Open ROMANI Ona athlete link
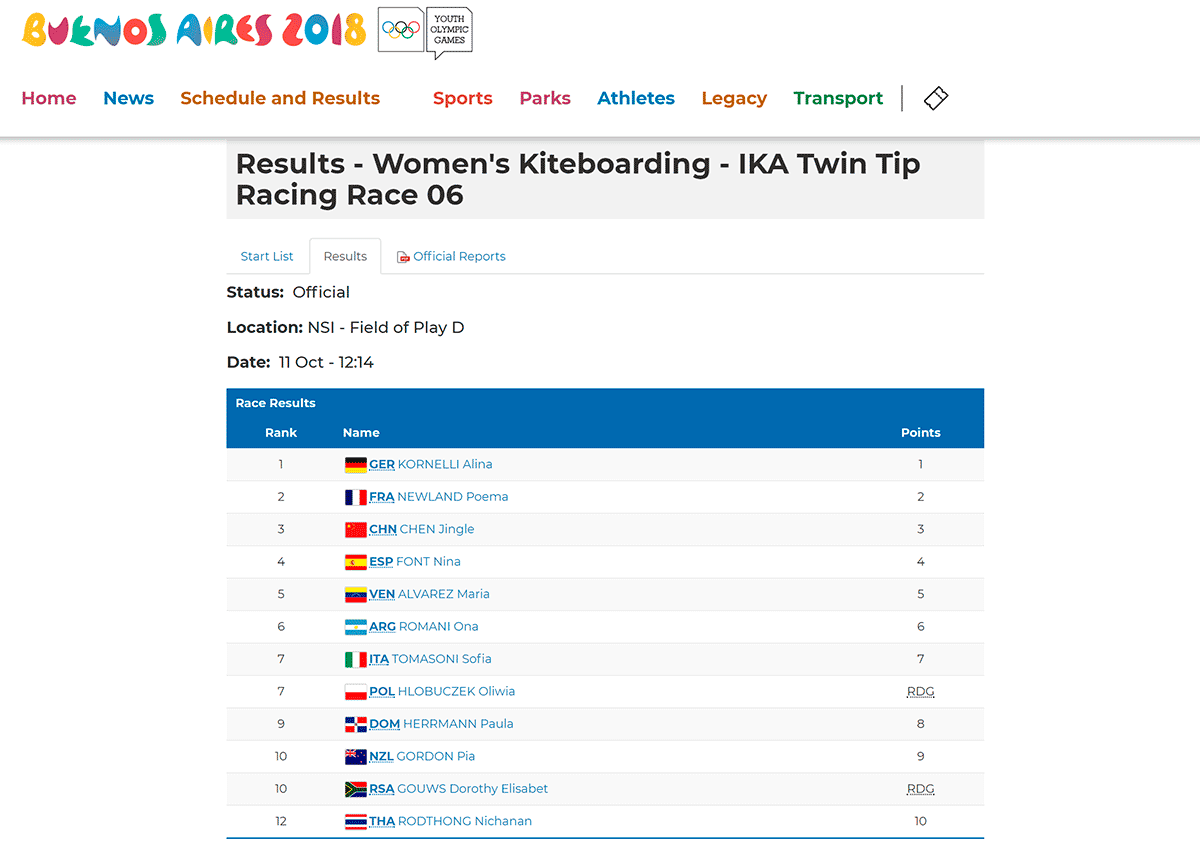 pos(438,626)
